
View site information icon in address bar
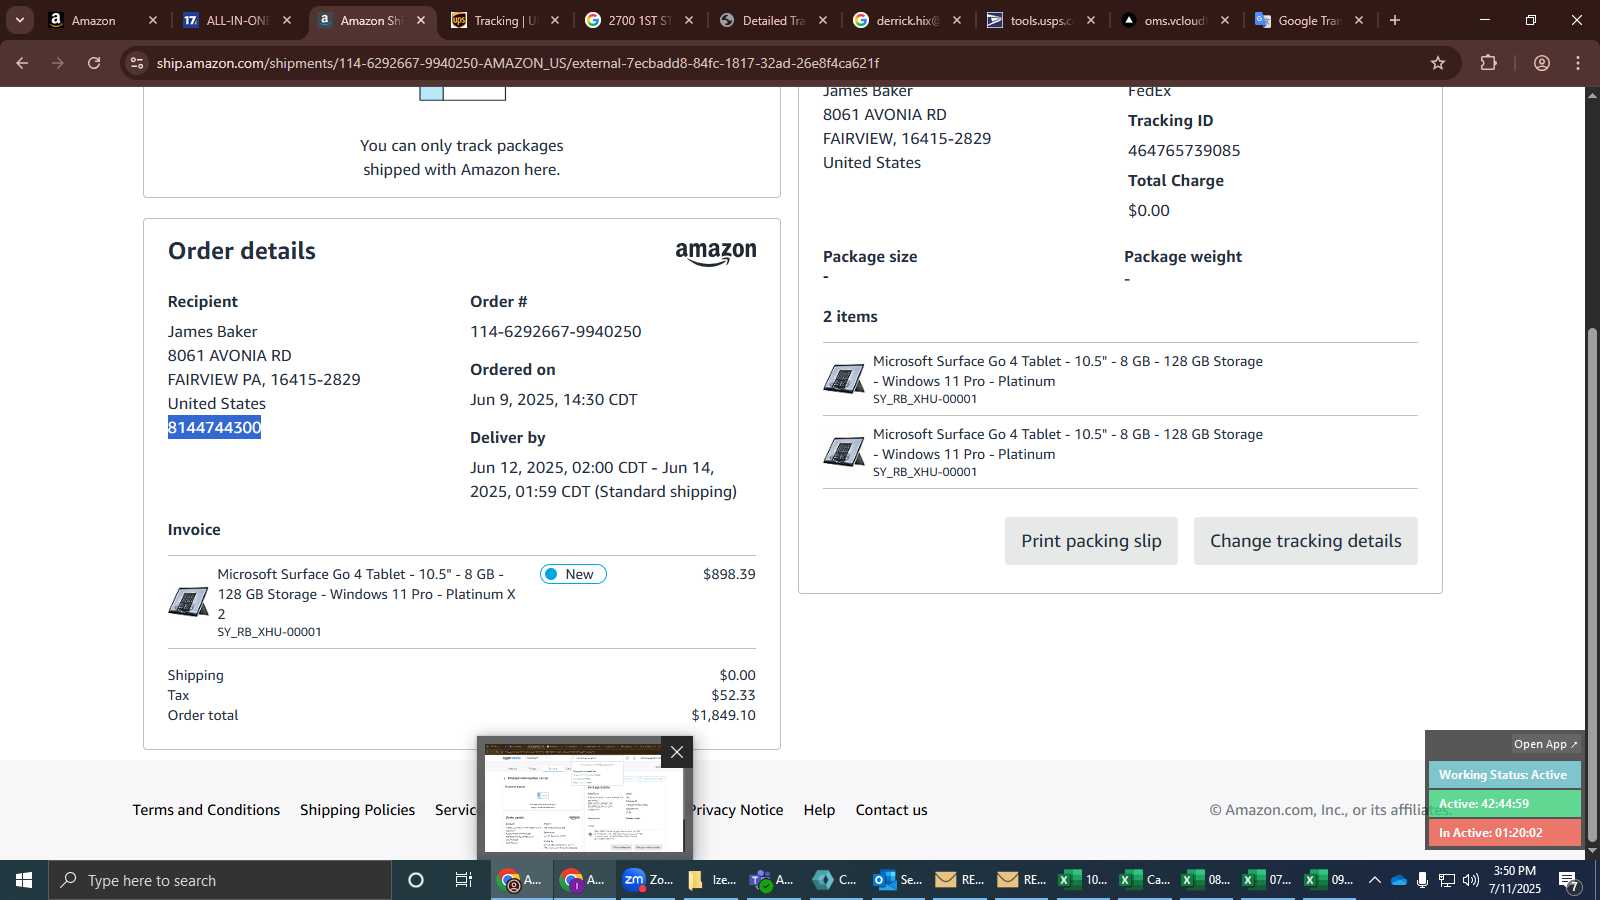pos(137,63)
